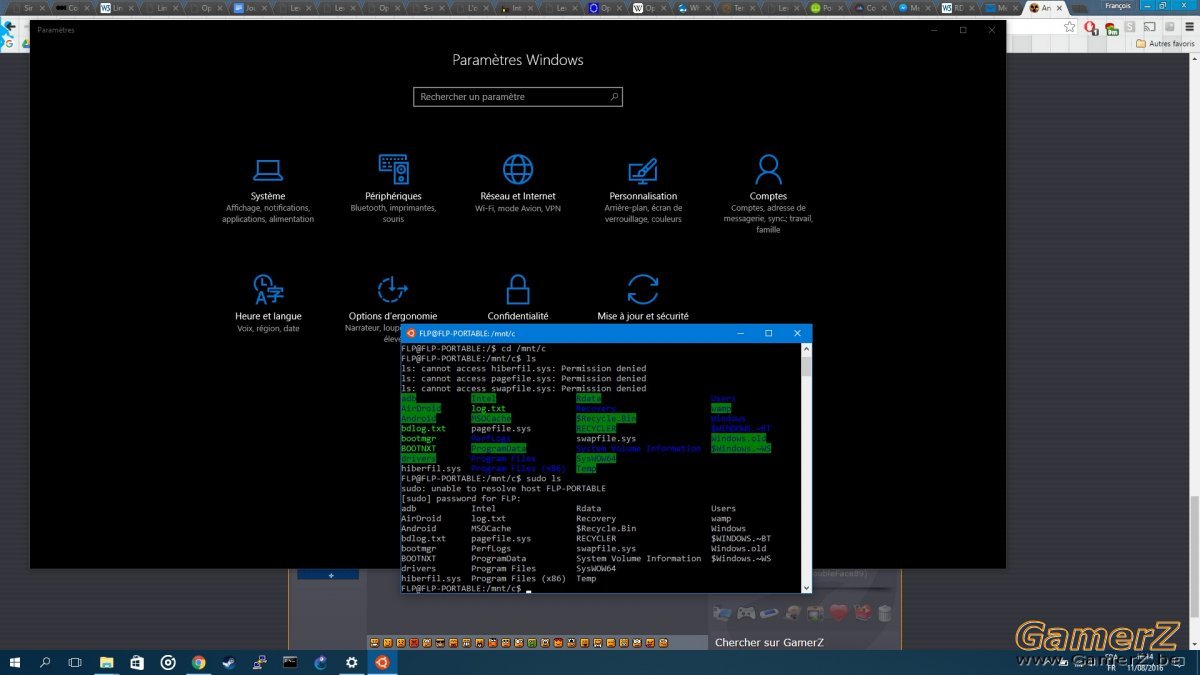Click the network computers icon on taskbar
The height and width of the screenshot is (675, 1200).
pos(259,662)
